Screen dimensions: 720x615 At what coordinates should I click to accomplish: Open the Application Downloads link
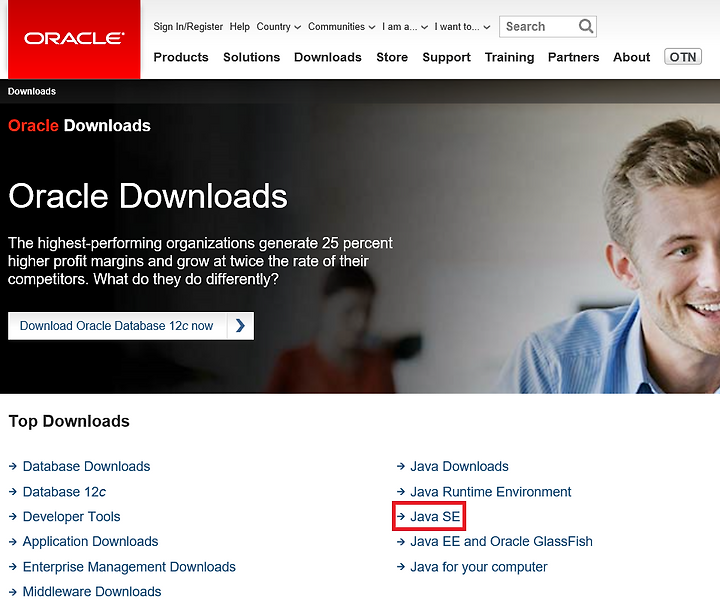(90, 542)
